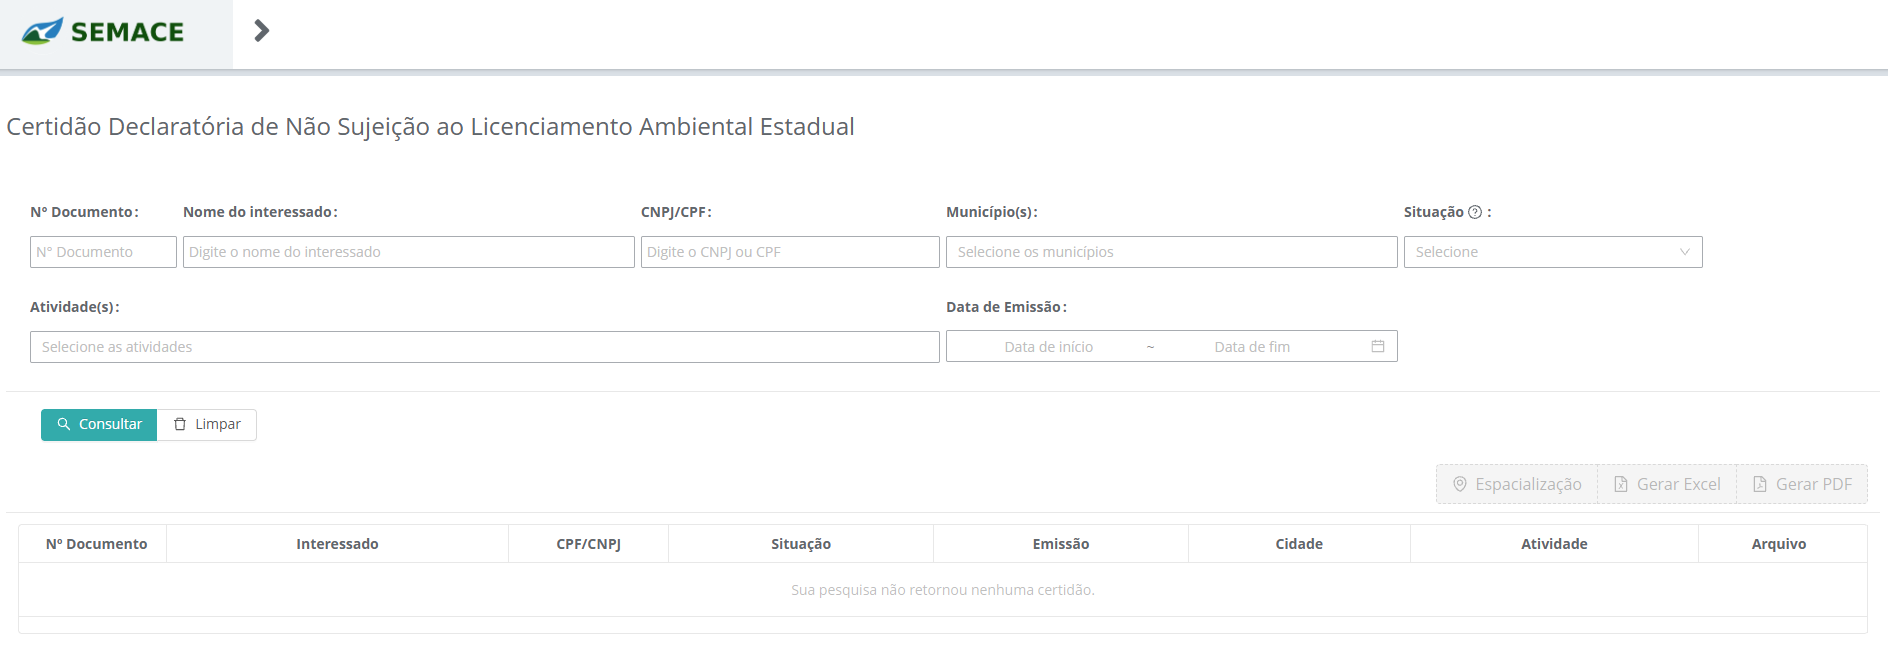This screenshot has width=1888, height=650.
Task: Click the Atividade column header
Action: coord(1554,544)
